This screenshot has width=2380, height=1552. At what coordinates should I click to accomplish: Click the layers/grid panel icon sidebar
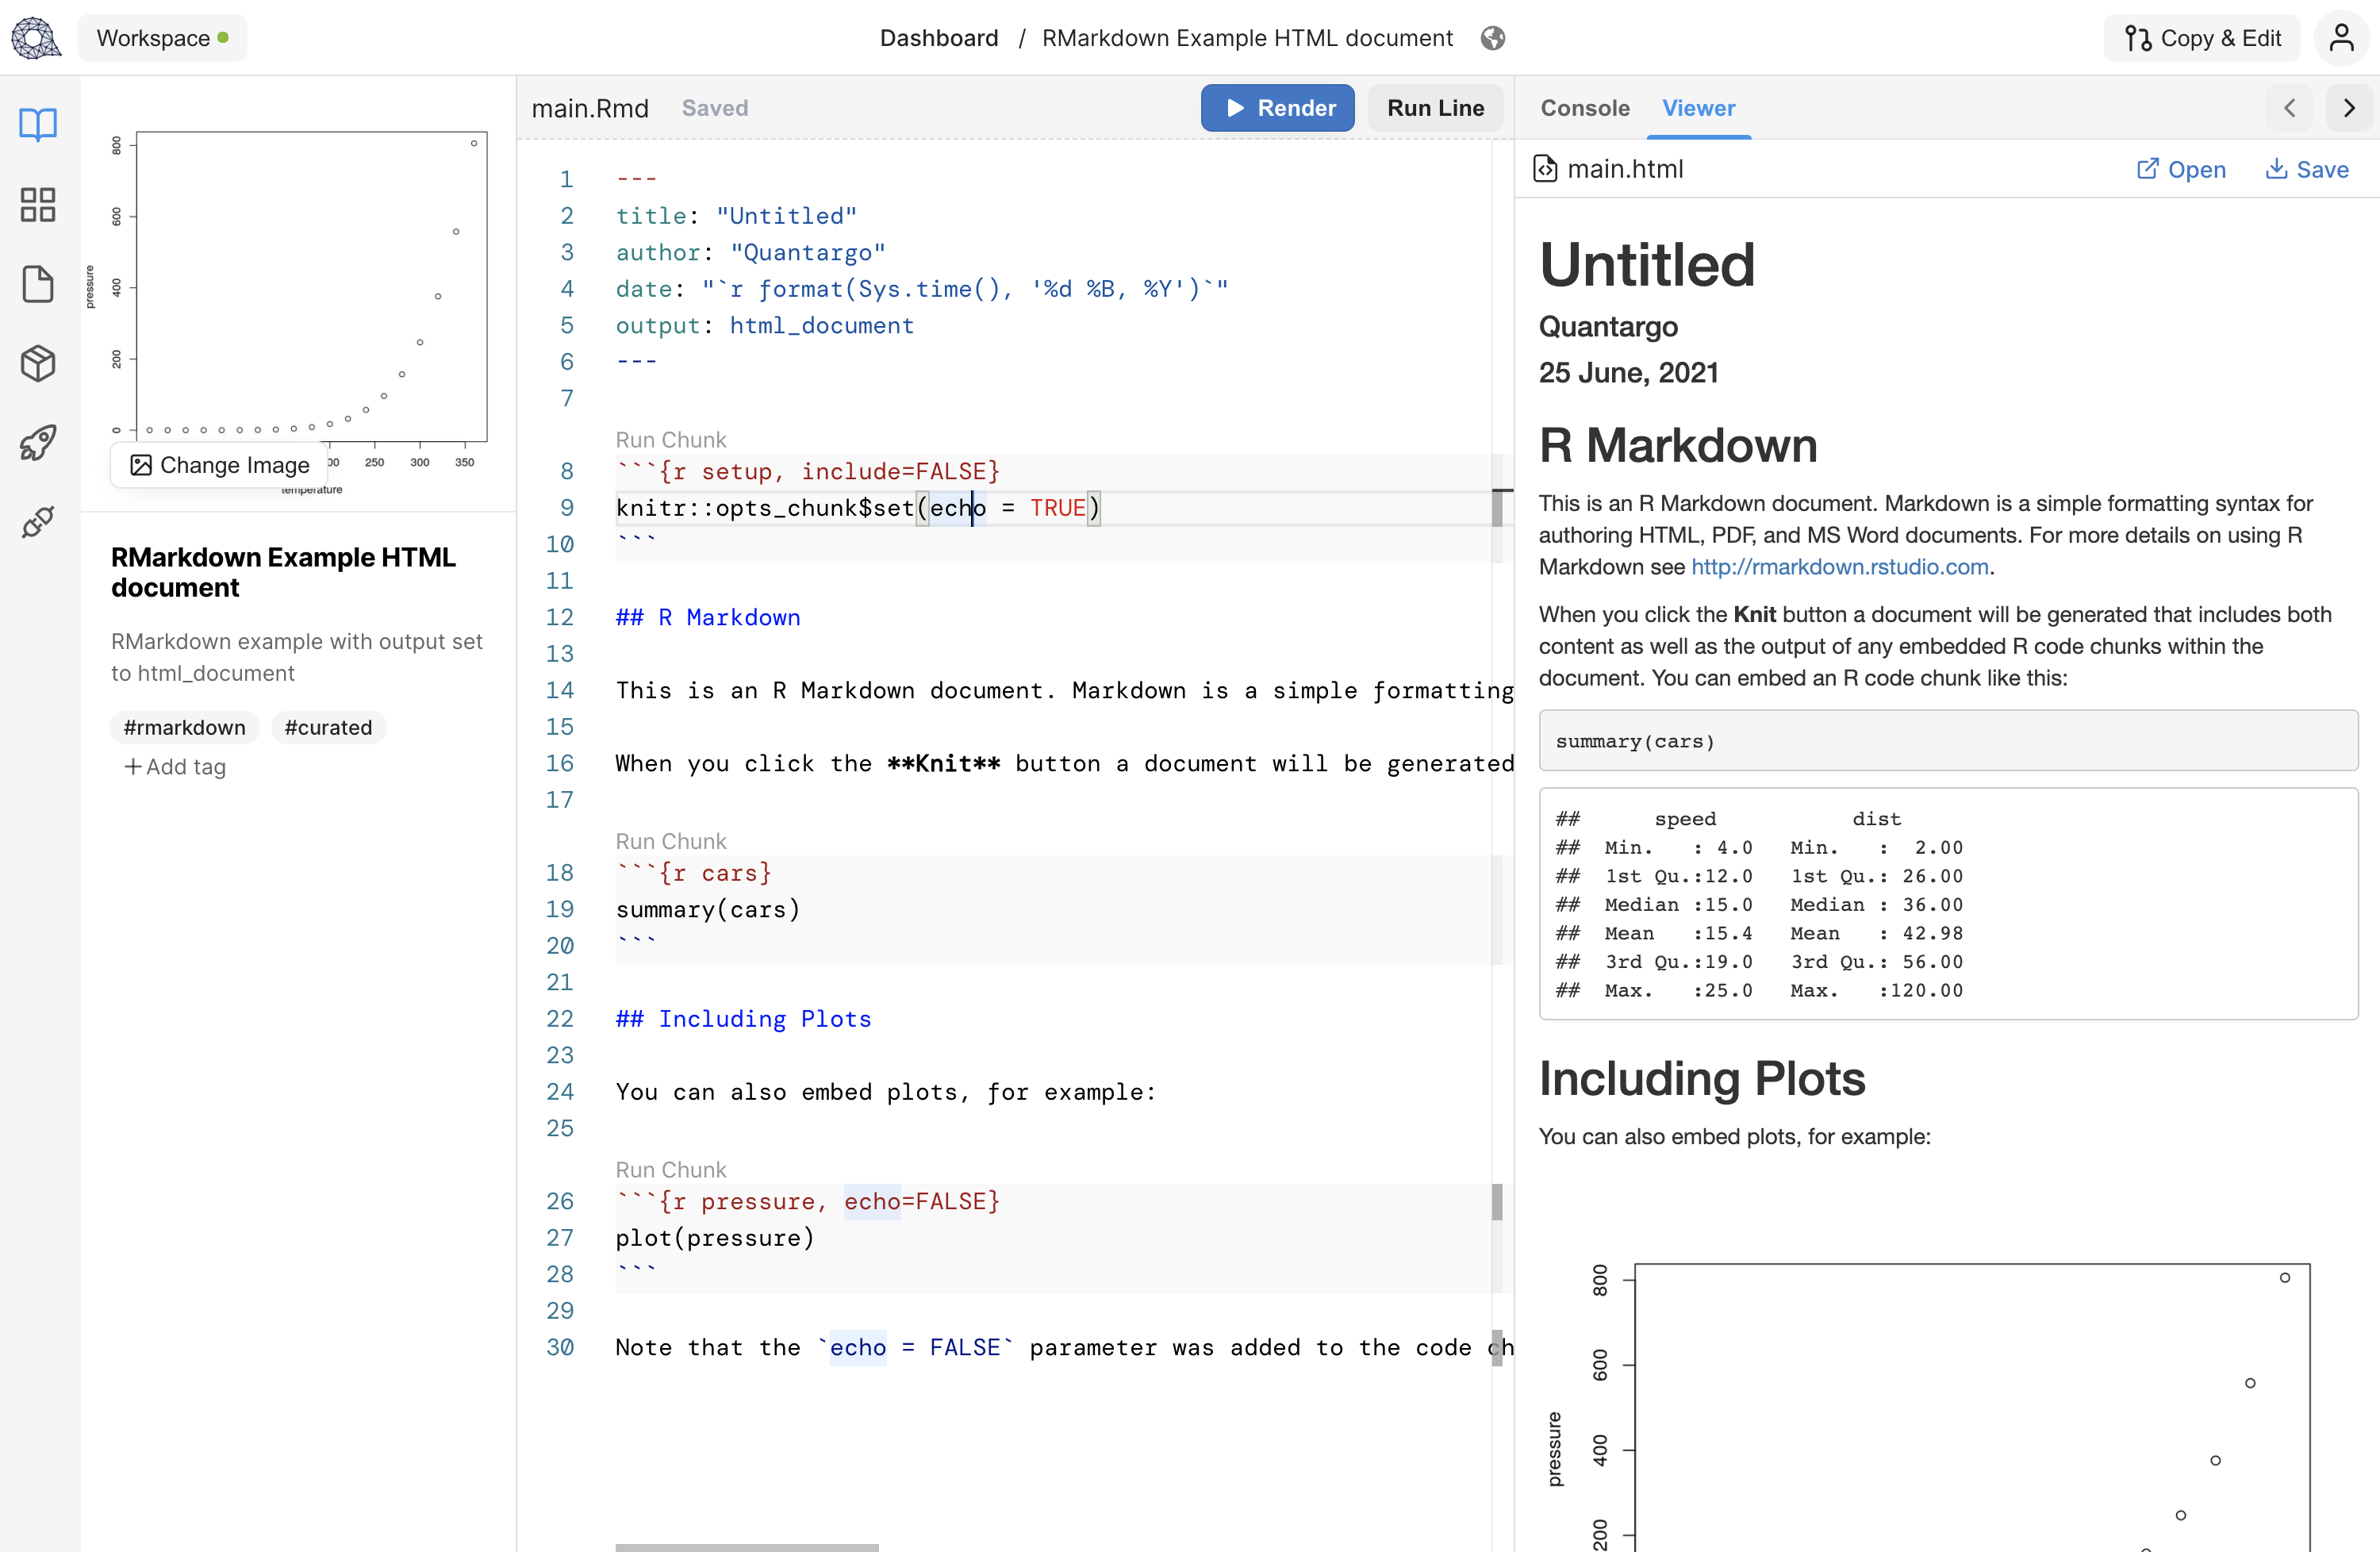pyautogui.click(x=38, y=203)
